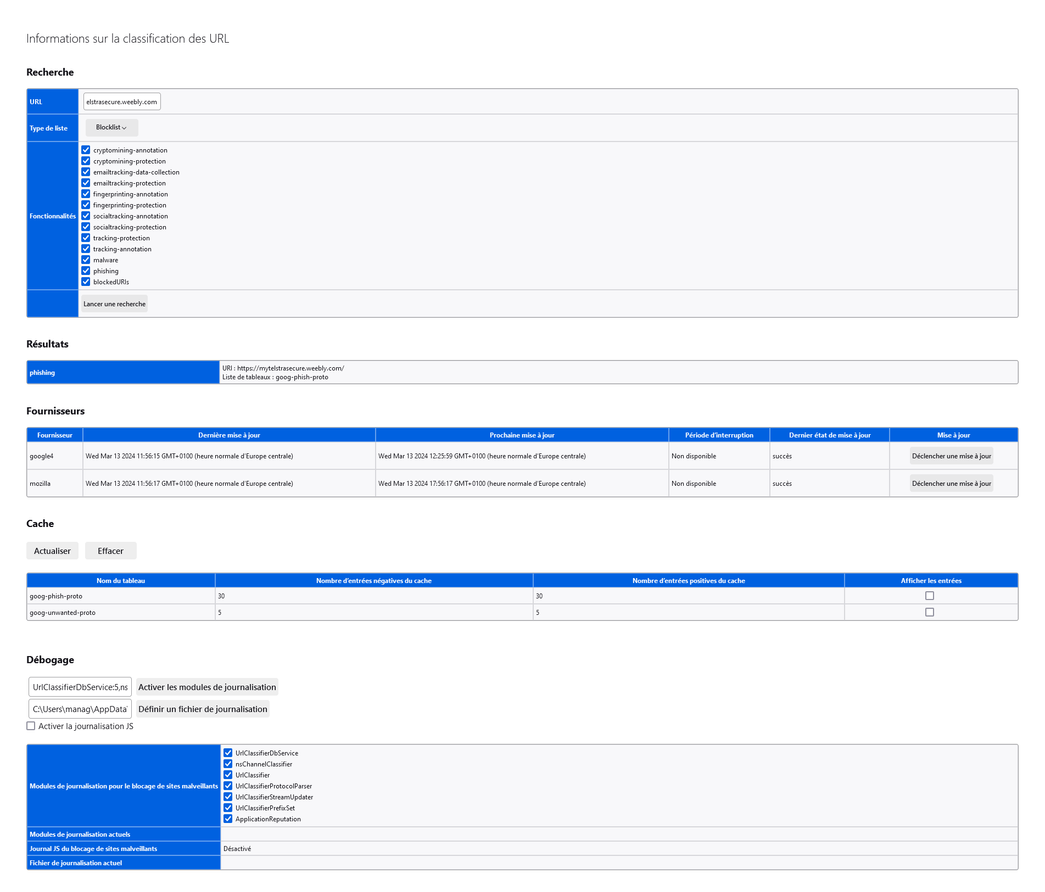Uncheck cryptomining-annotation feature
The height and width of the screenshot is (892, 1045).
pos(86,150)
